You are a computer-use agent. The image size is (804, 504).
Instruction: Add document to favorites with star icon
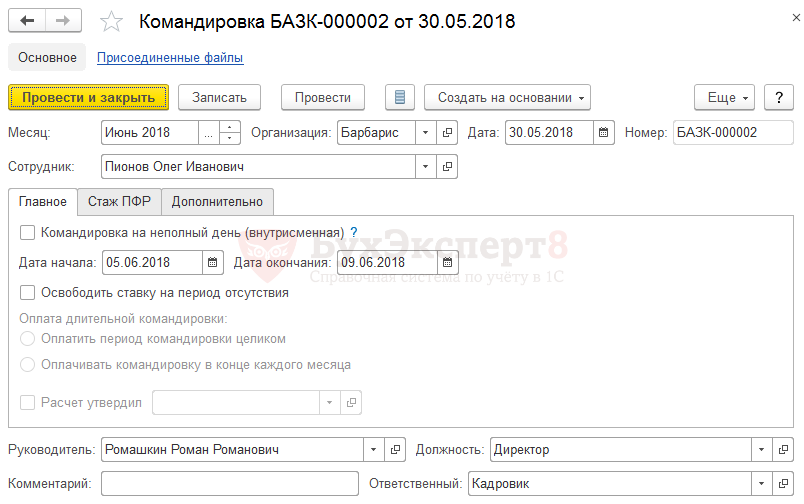coord(112,21)
